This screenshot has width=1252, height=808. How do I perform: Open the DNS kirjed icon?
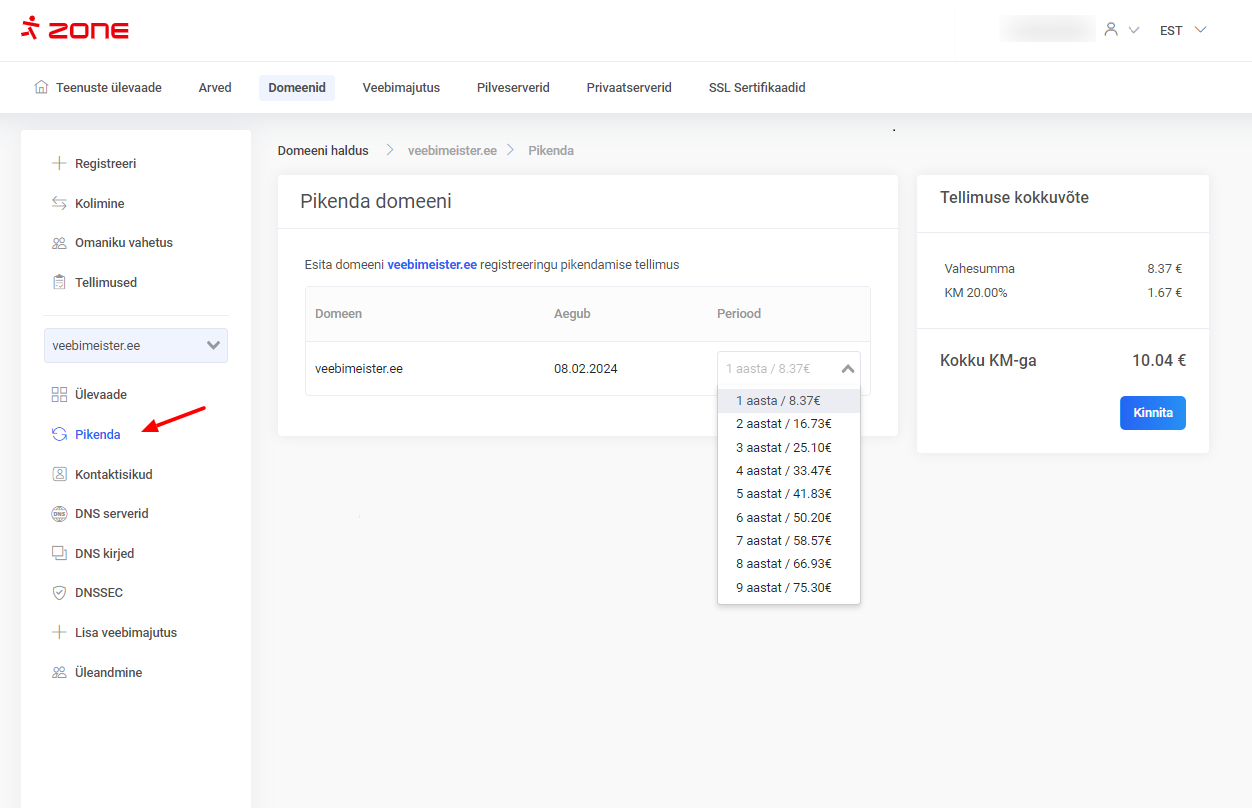(x=59, y=553)
